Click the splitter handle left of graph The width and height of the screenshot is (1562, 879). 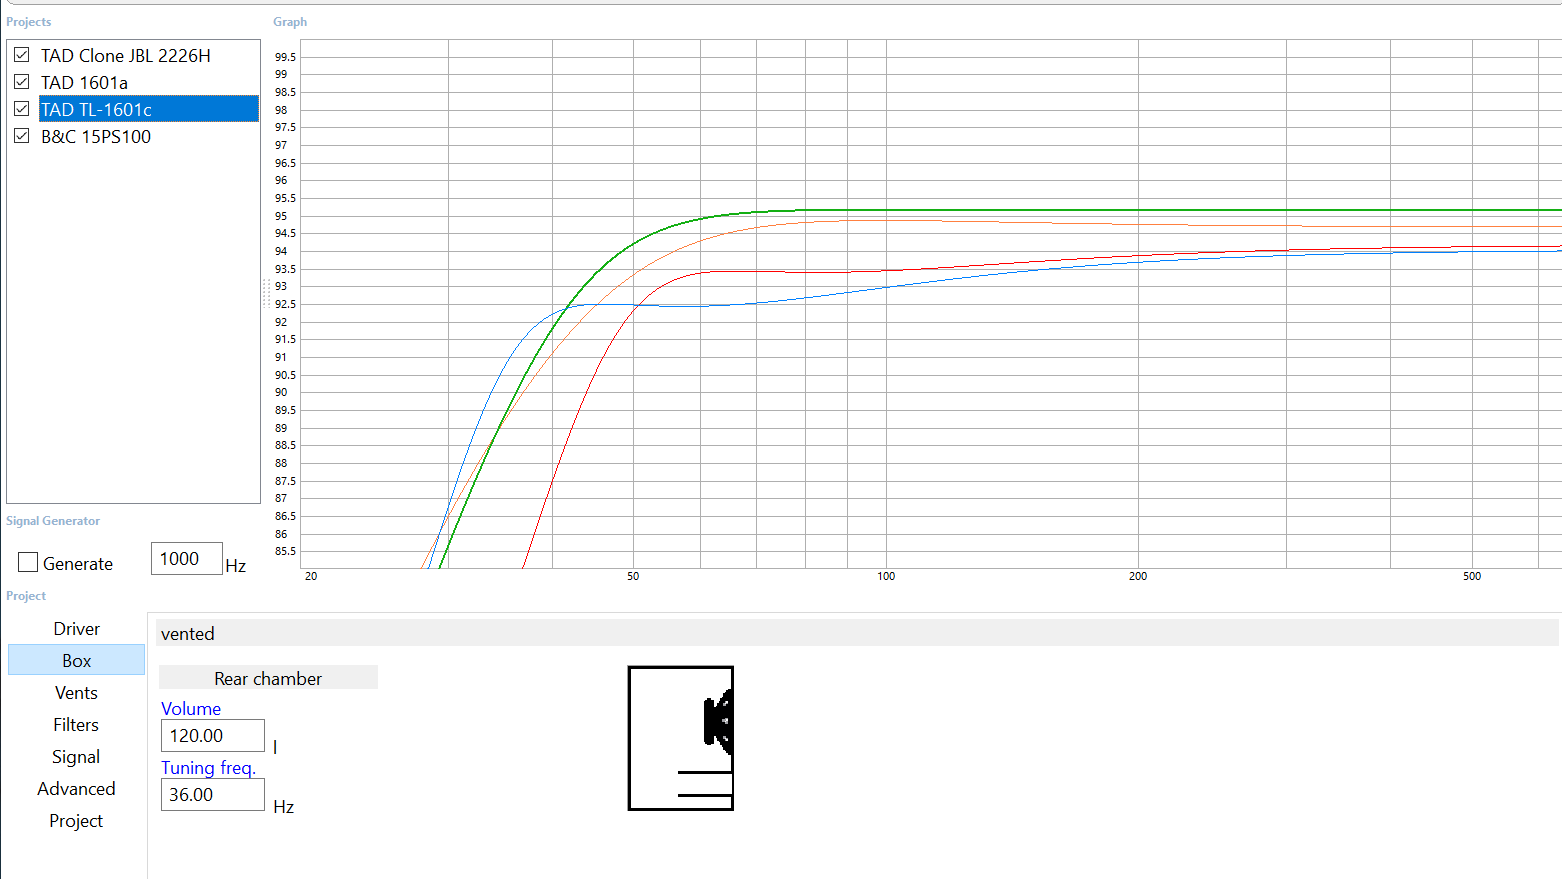(266, 294)
